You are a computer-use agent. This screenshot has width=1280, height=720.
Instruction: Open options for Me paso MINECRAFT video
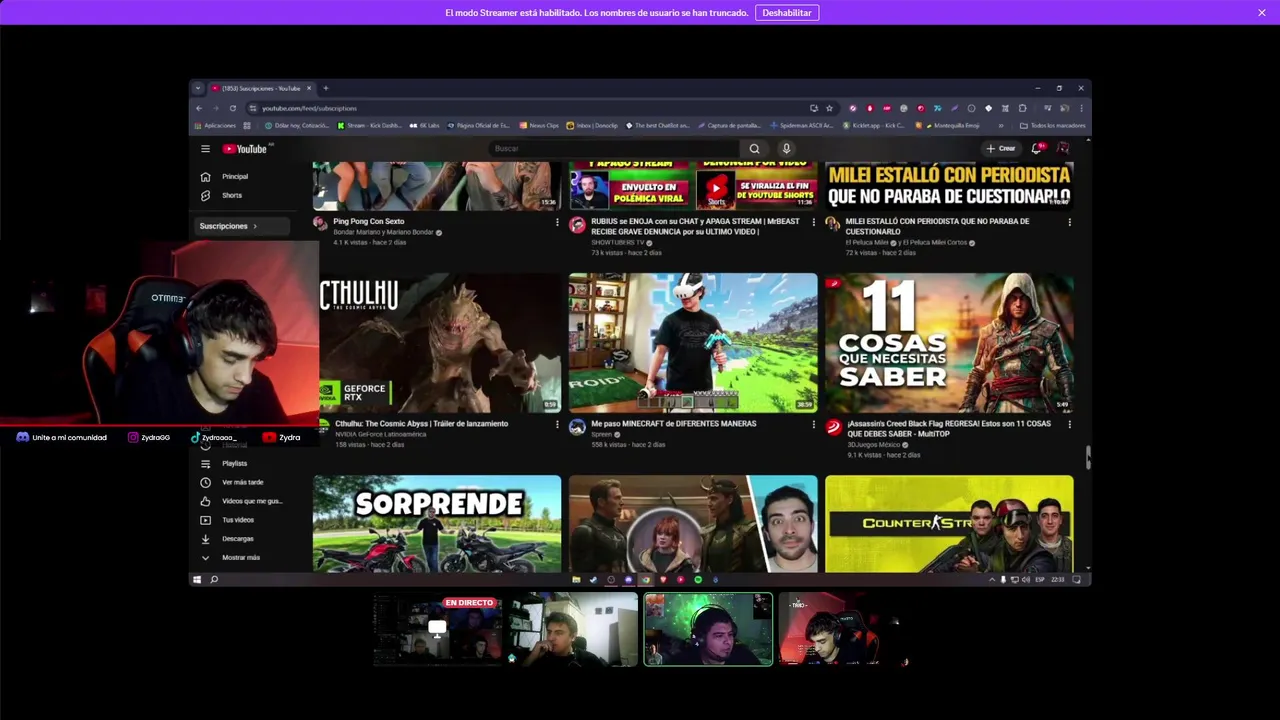(813, 424)
